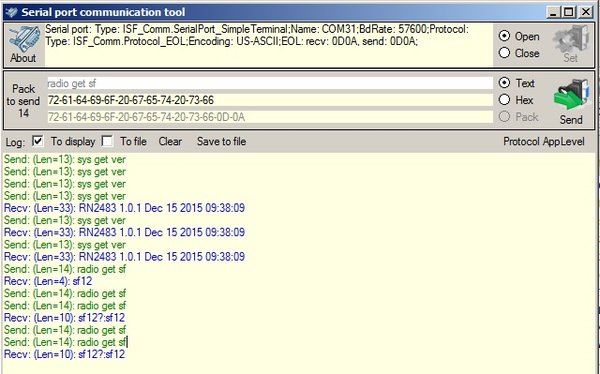600x374 pixels.
Task: Switch to AppLevel log view
Action: pos(564,142)
